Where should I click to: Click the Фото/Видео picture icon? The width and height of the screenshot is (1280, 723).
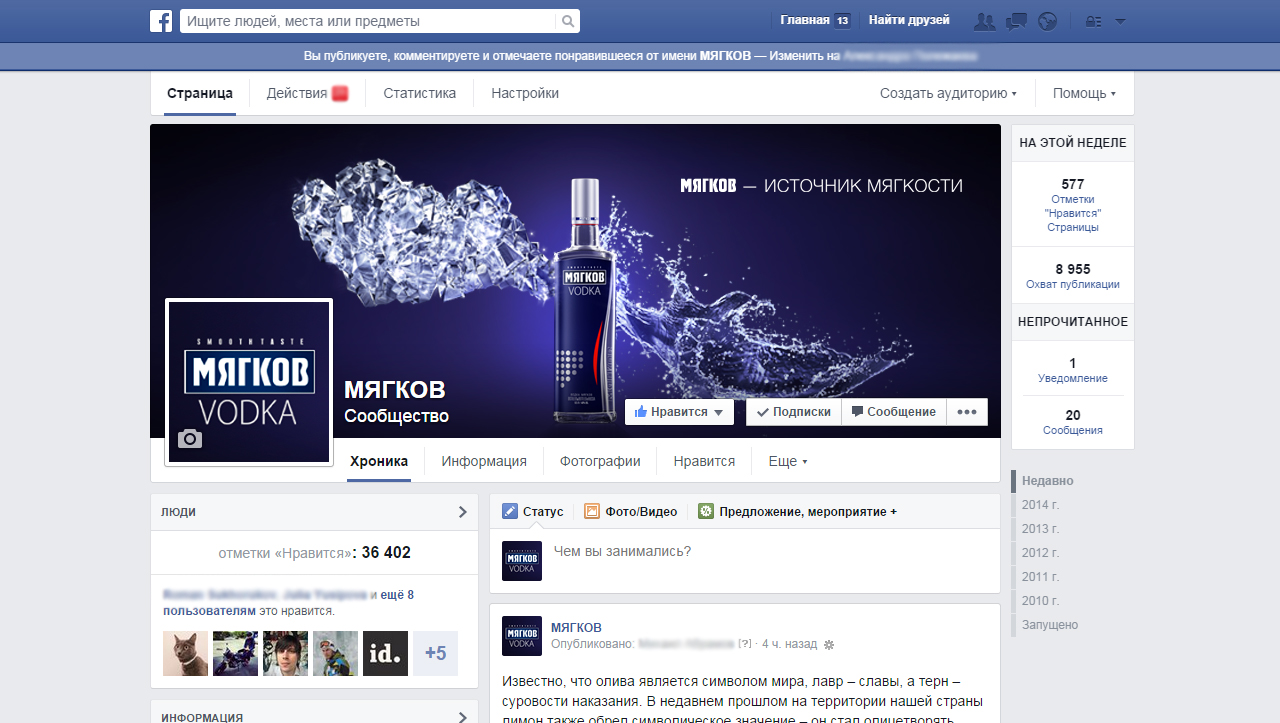(592, 511)
